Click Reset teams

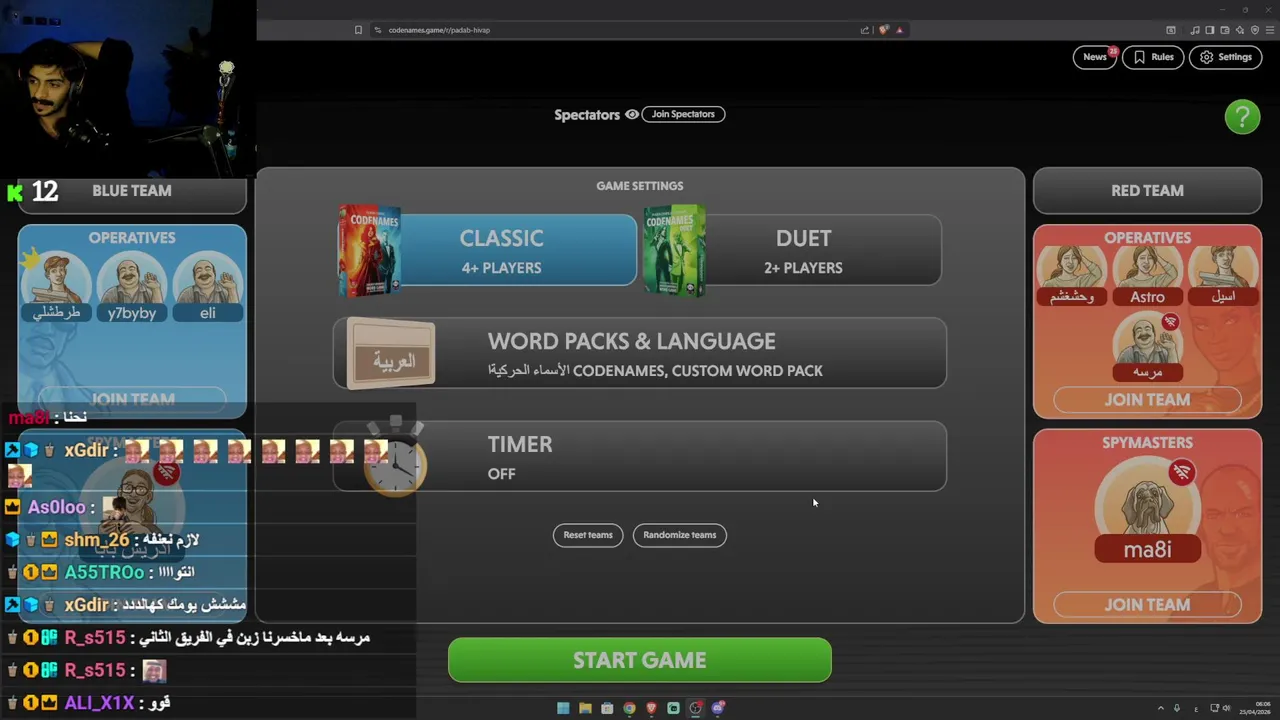pos(588,535)
